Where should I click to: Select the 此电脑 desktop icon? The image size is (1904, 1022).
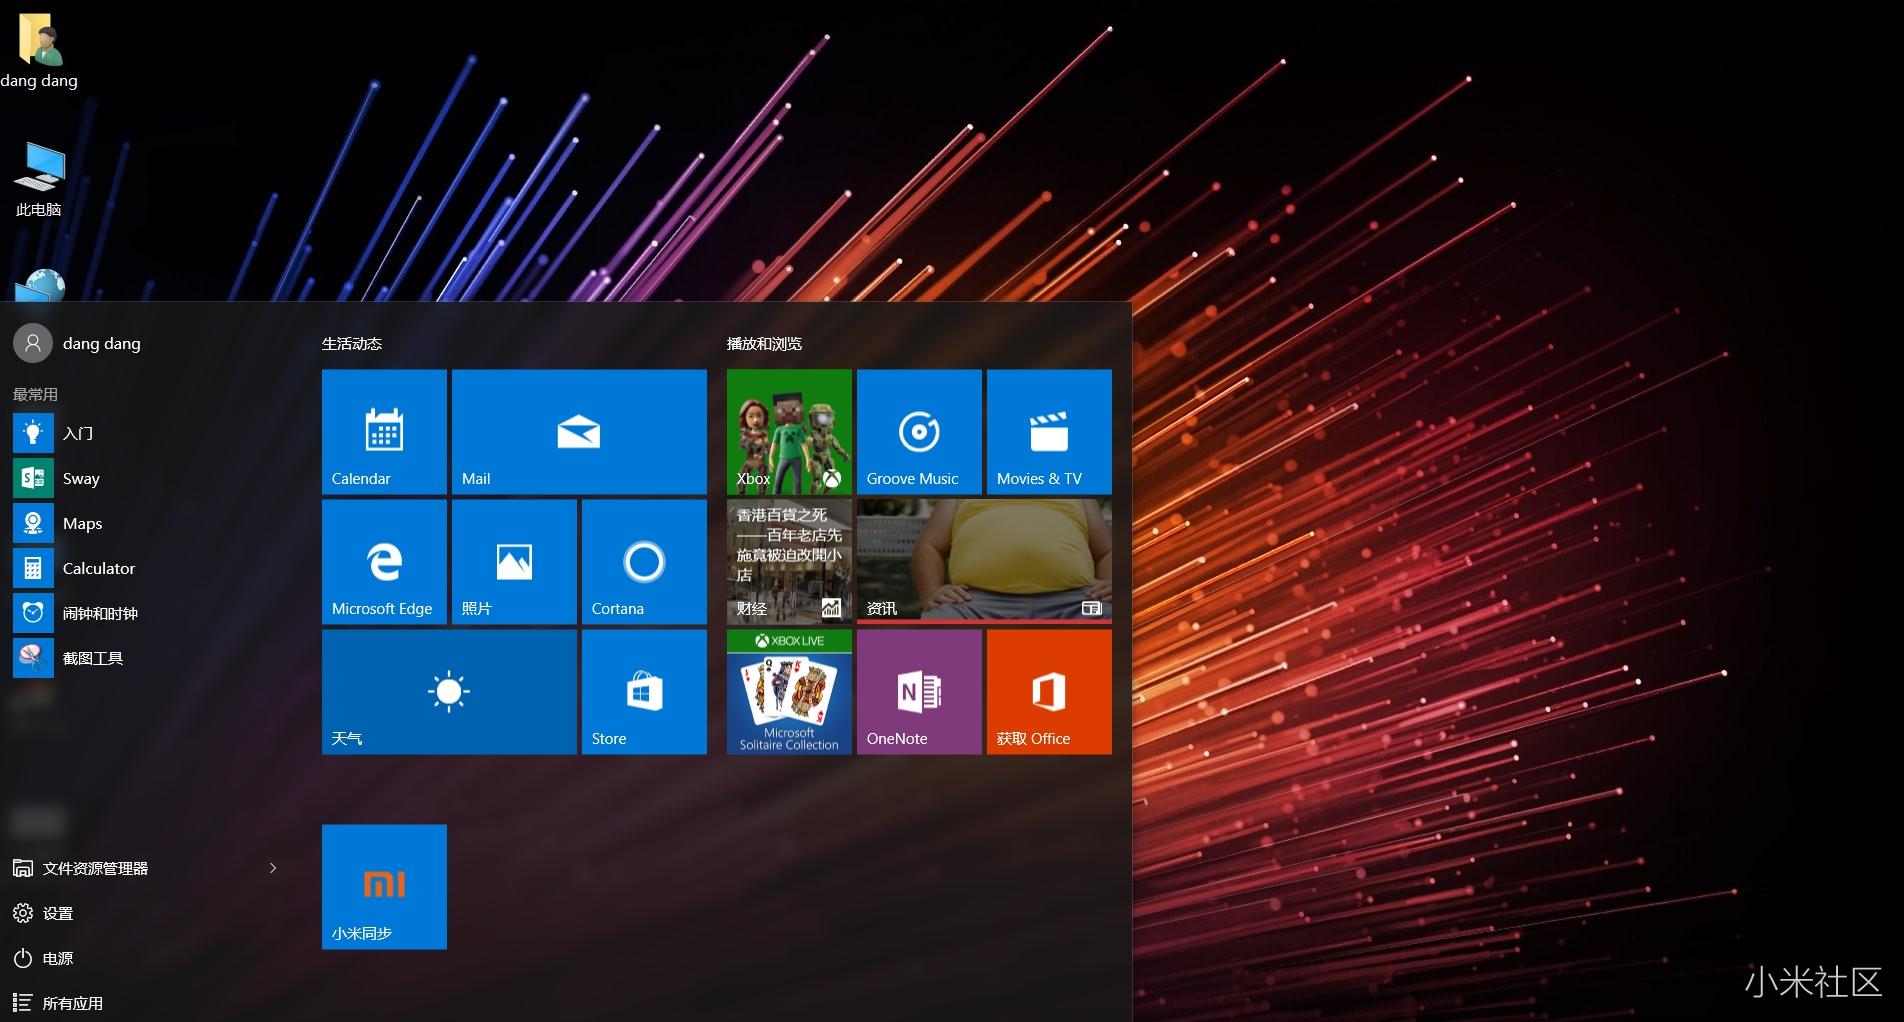coord(39,178)
